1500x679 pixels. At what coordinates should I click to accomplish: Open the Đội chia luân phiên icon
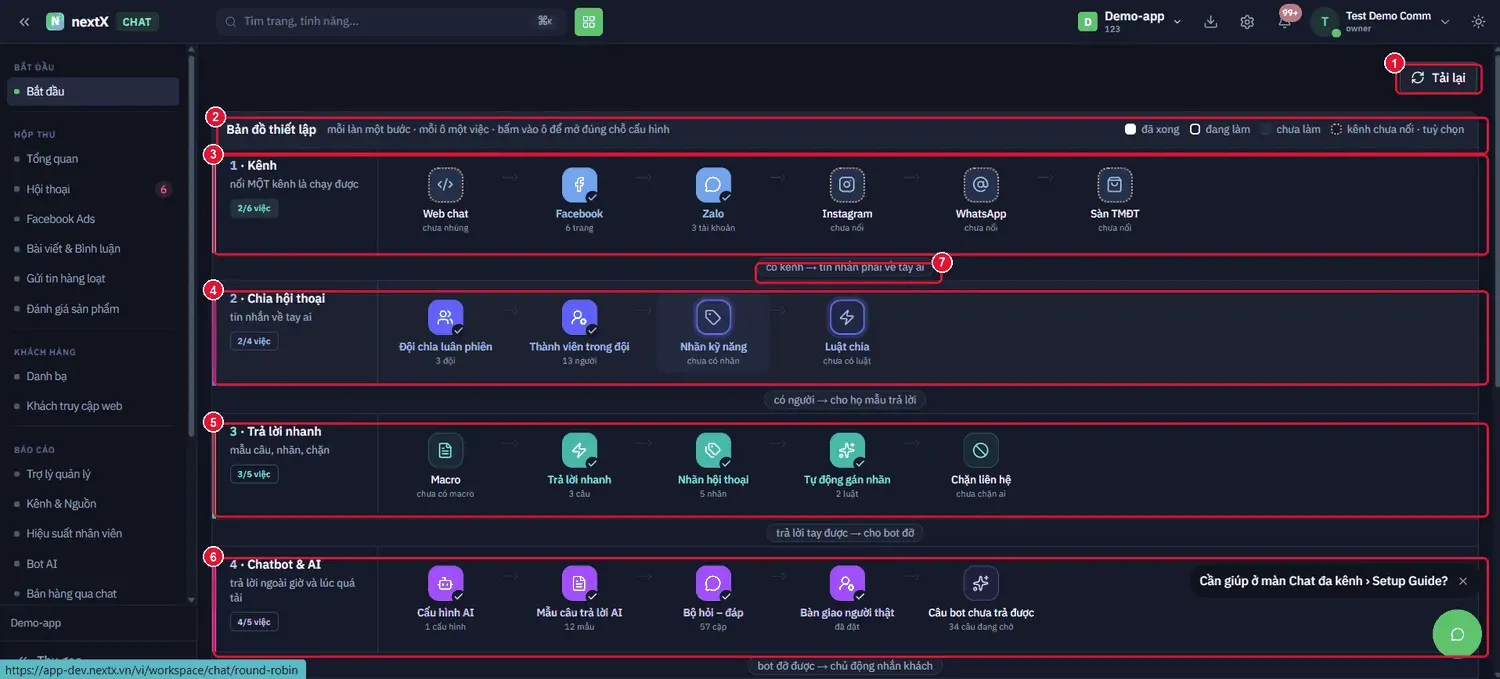[x=445, y=318]
